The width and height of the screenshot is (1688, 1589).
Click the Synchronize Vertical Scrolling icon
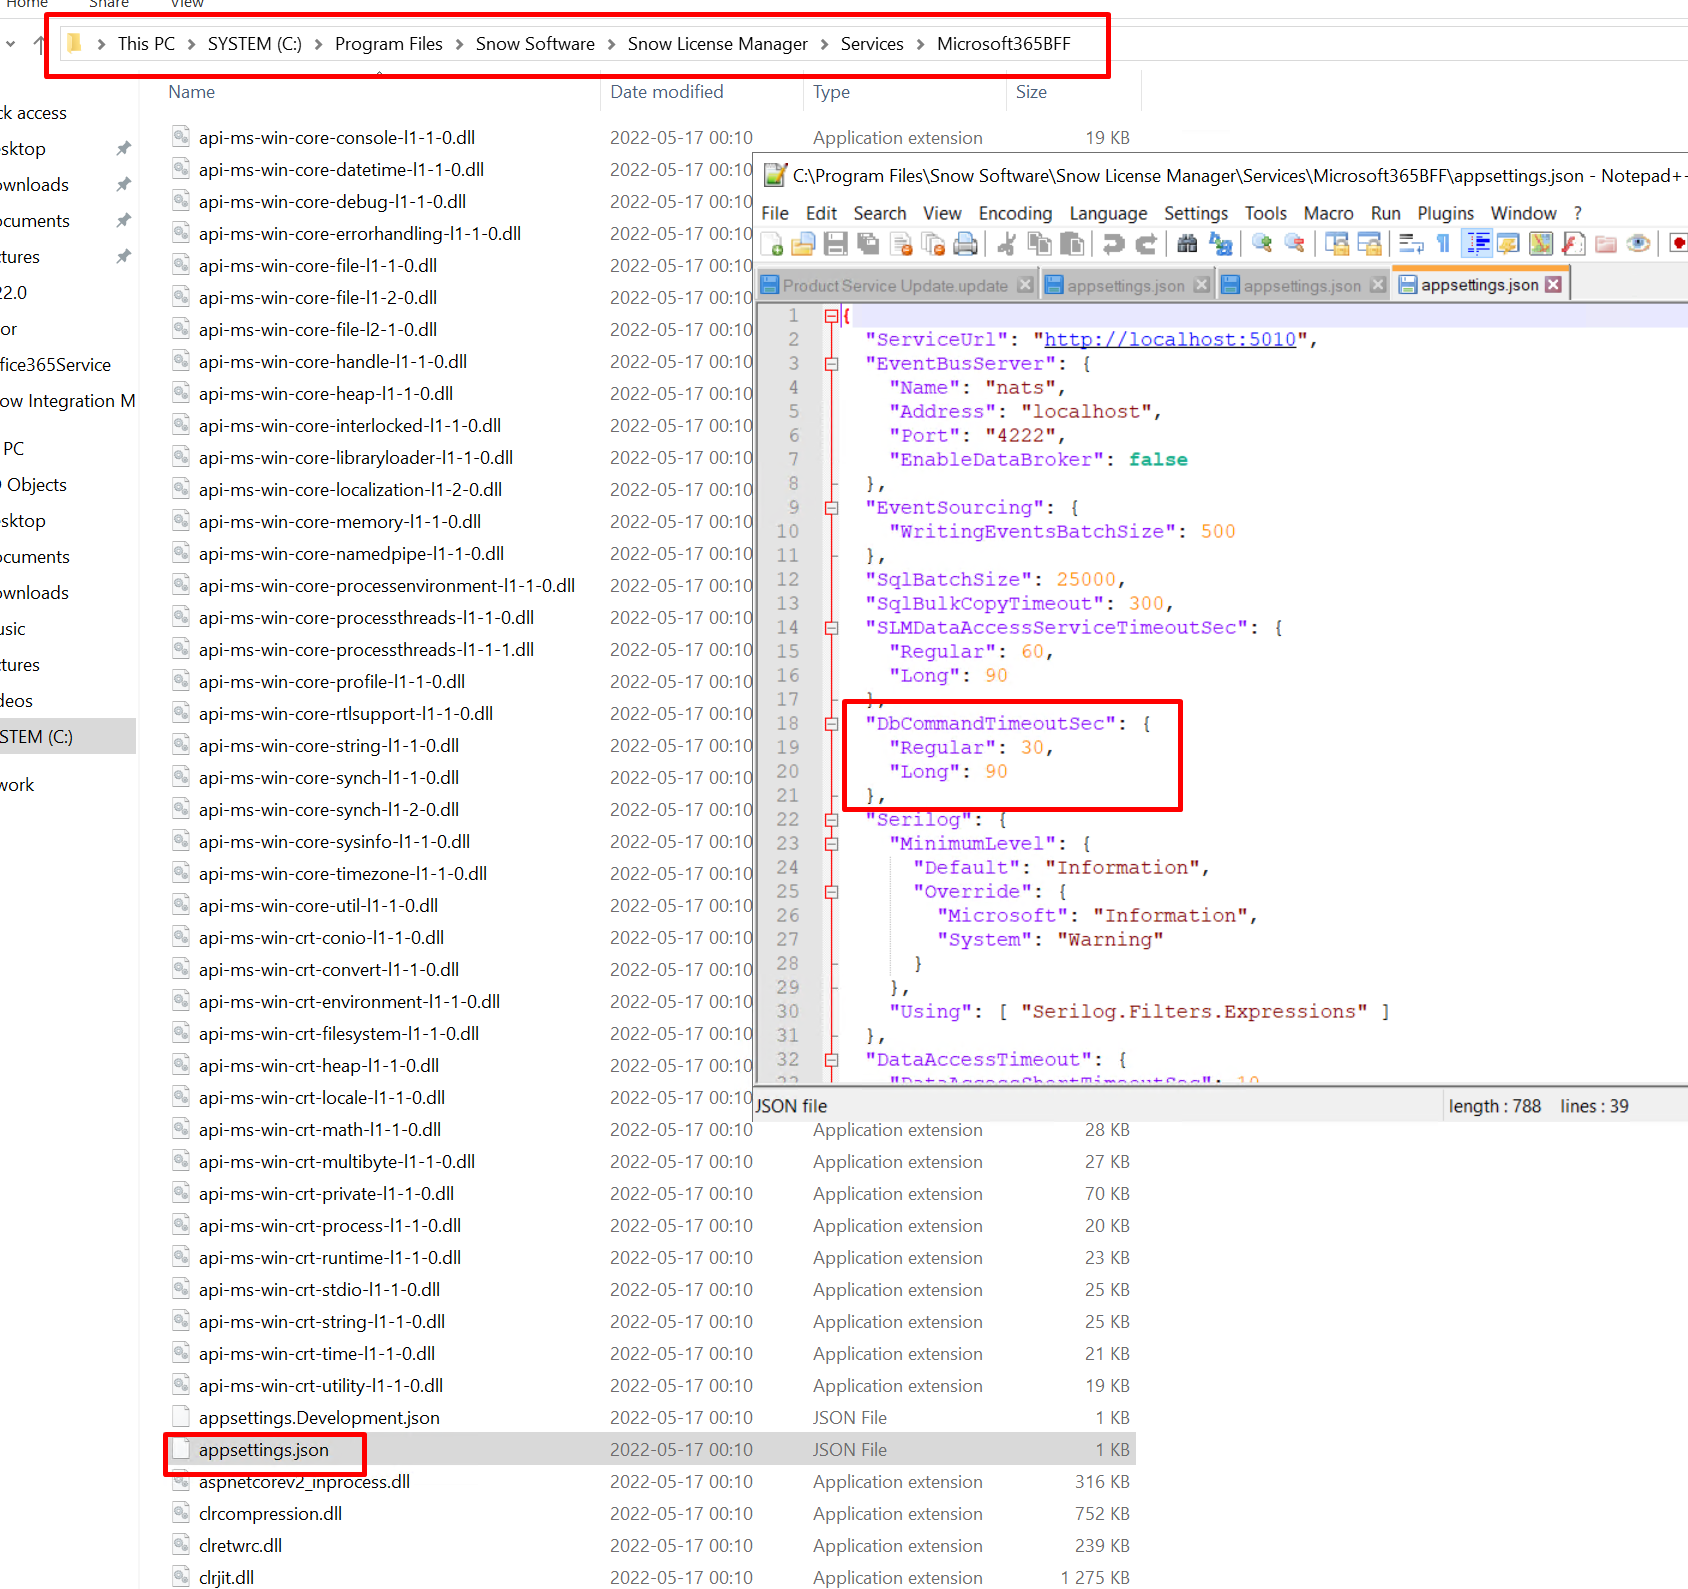click(1336, 244)
